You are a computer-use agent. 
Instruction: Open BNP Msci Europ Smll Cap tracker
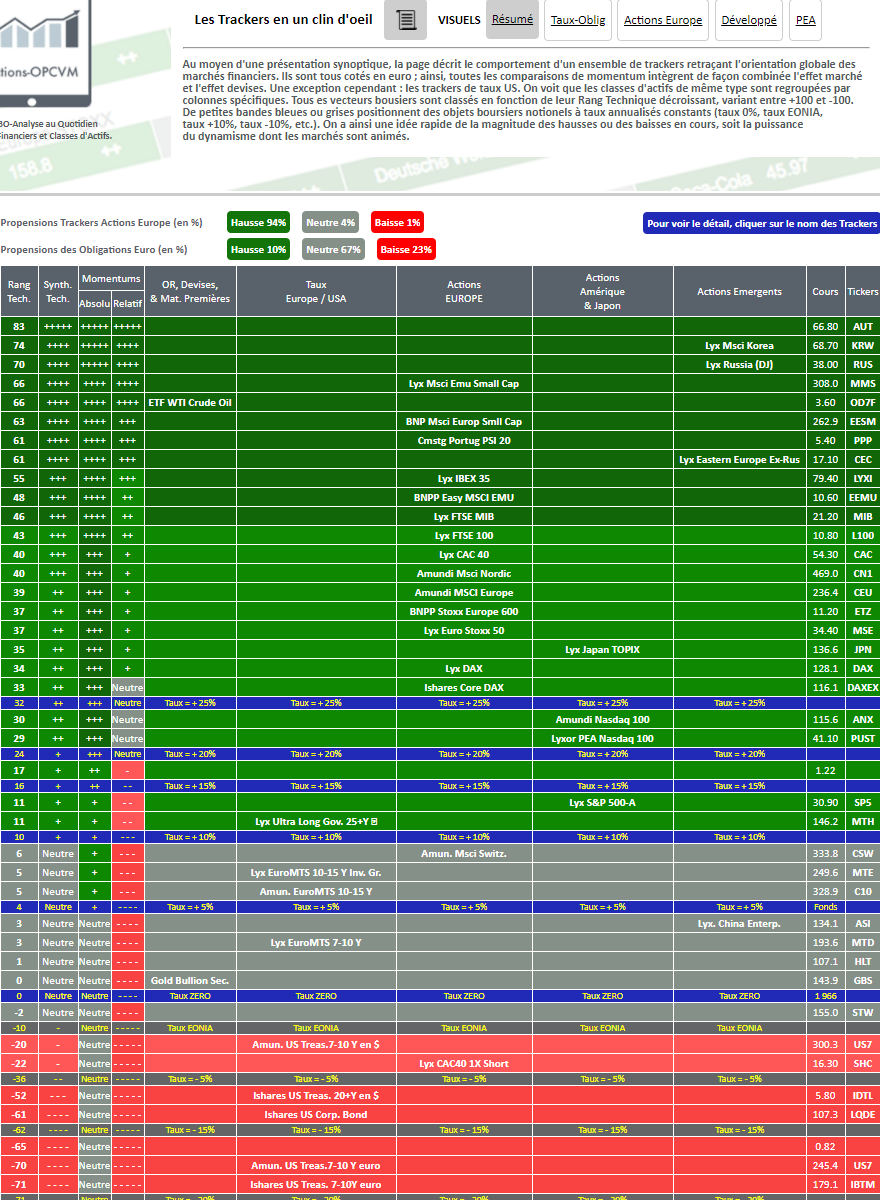[464, 421]
